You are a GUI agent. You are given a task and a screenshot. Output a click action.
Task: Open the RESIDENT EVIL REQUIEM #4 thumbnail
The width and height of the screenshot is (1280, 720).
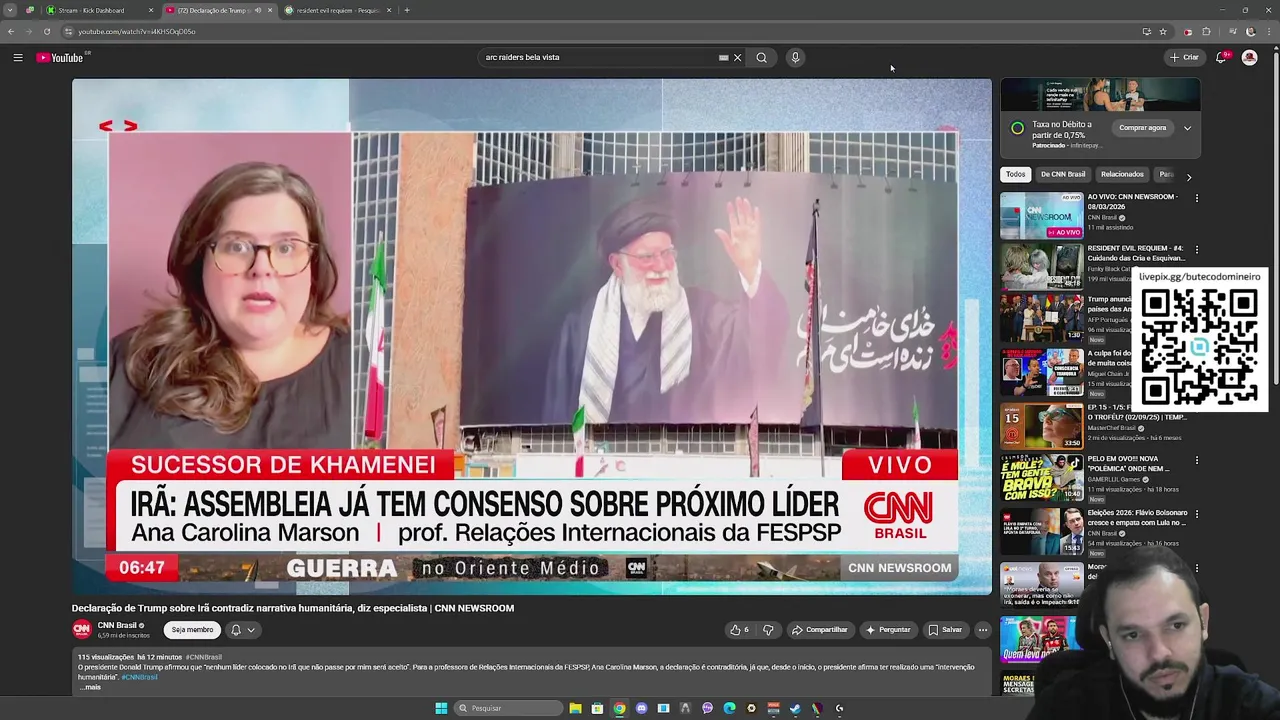coord(1041,267)
